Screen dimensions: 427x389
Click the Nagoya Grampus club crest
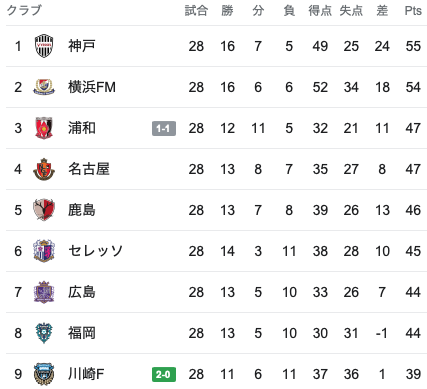pos(44,169)
